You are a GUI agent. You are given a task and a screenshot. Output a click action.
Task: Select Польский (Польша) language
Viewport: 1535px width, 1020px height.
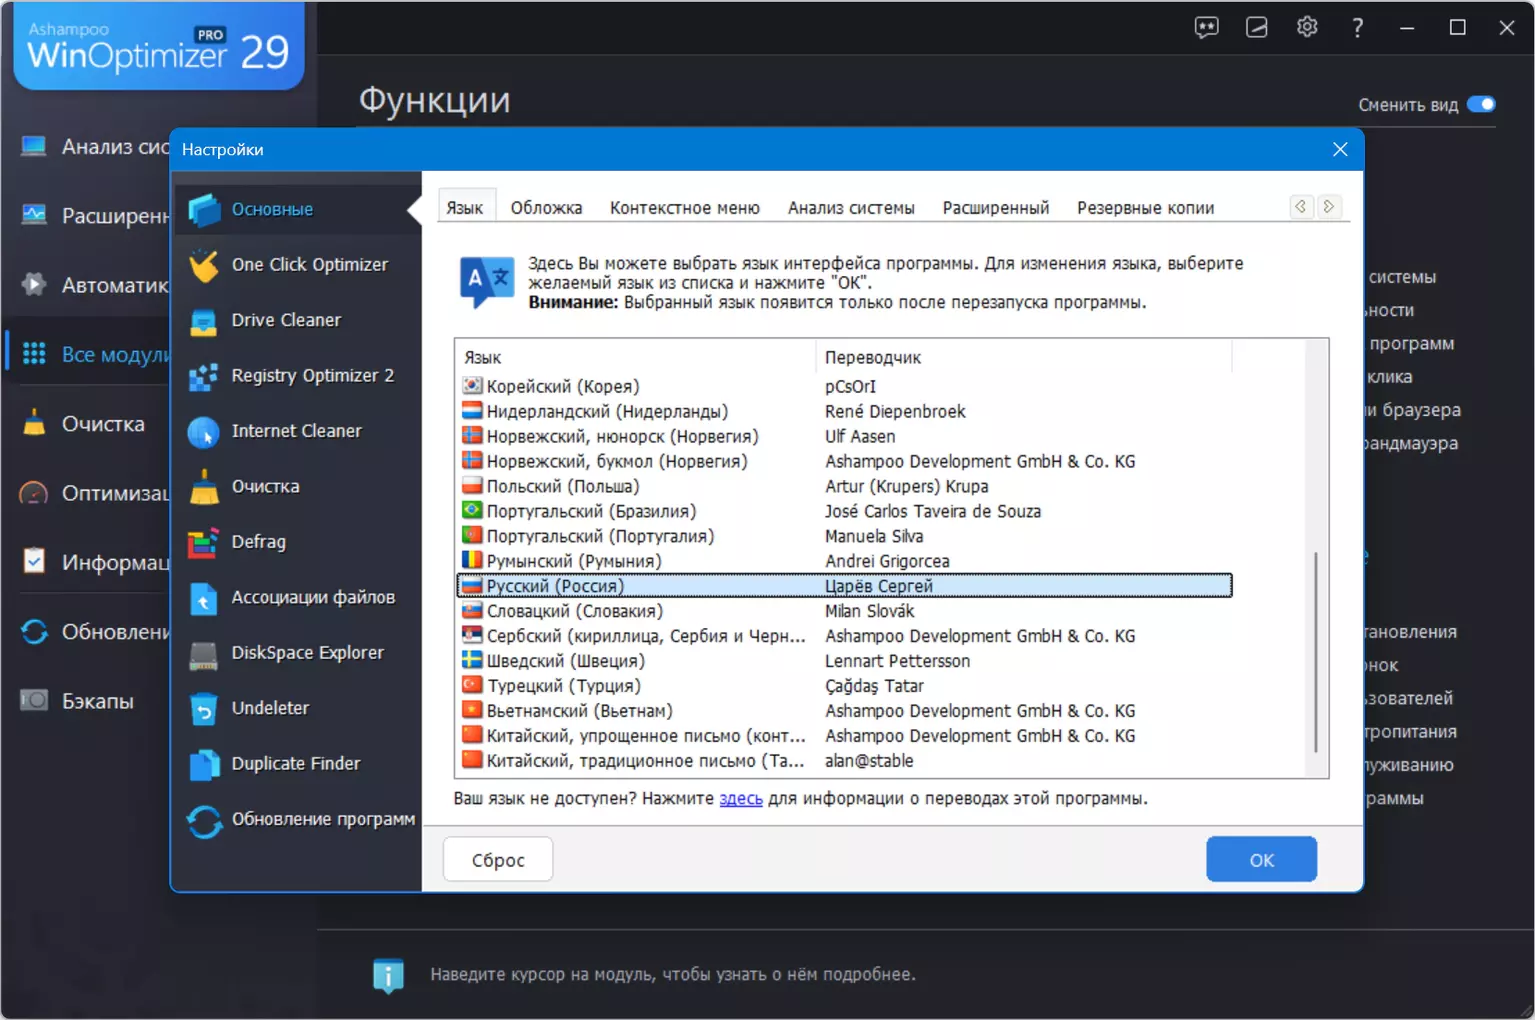(x=844, y=487)
